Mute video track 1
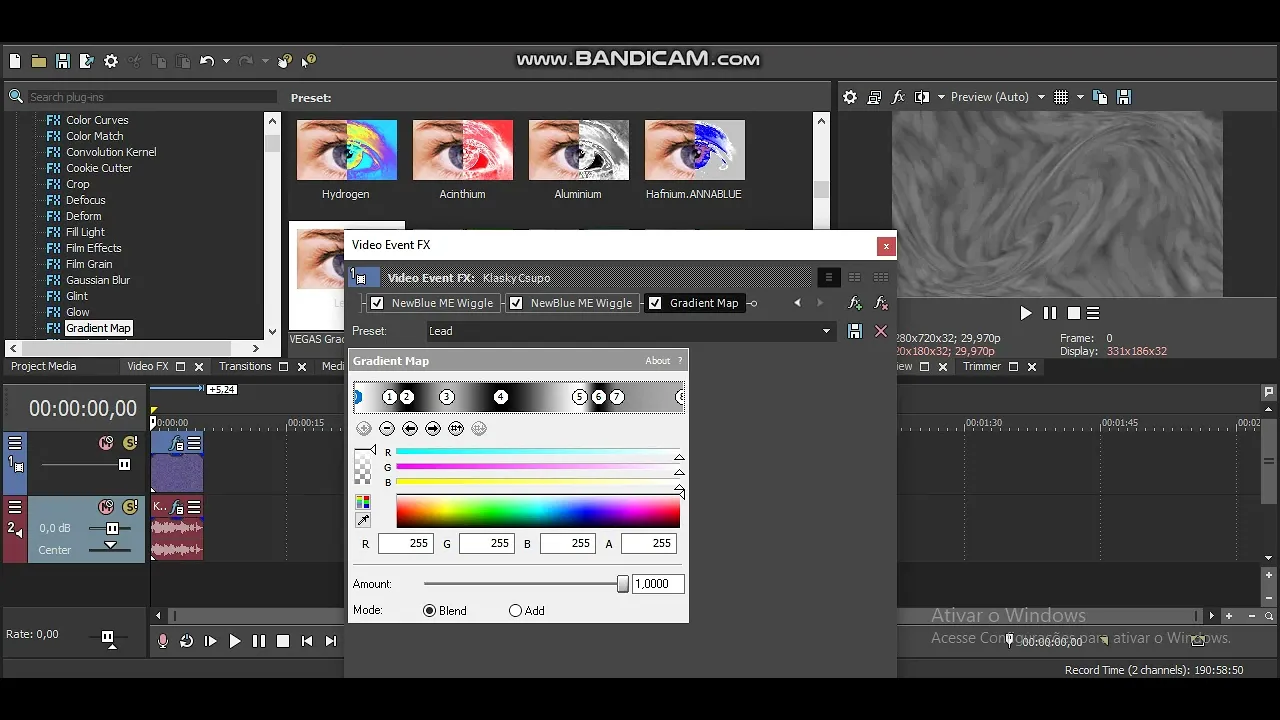1280x720 pixels. [x=106, y=443]
